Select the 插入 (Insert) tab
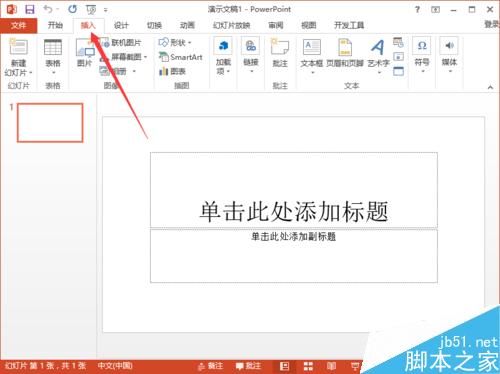The width and height of the screenshot is (500, 374). (x=88, y=25)
